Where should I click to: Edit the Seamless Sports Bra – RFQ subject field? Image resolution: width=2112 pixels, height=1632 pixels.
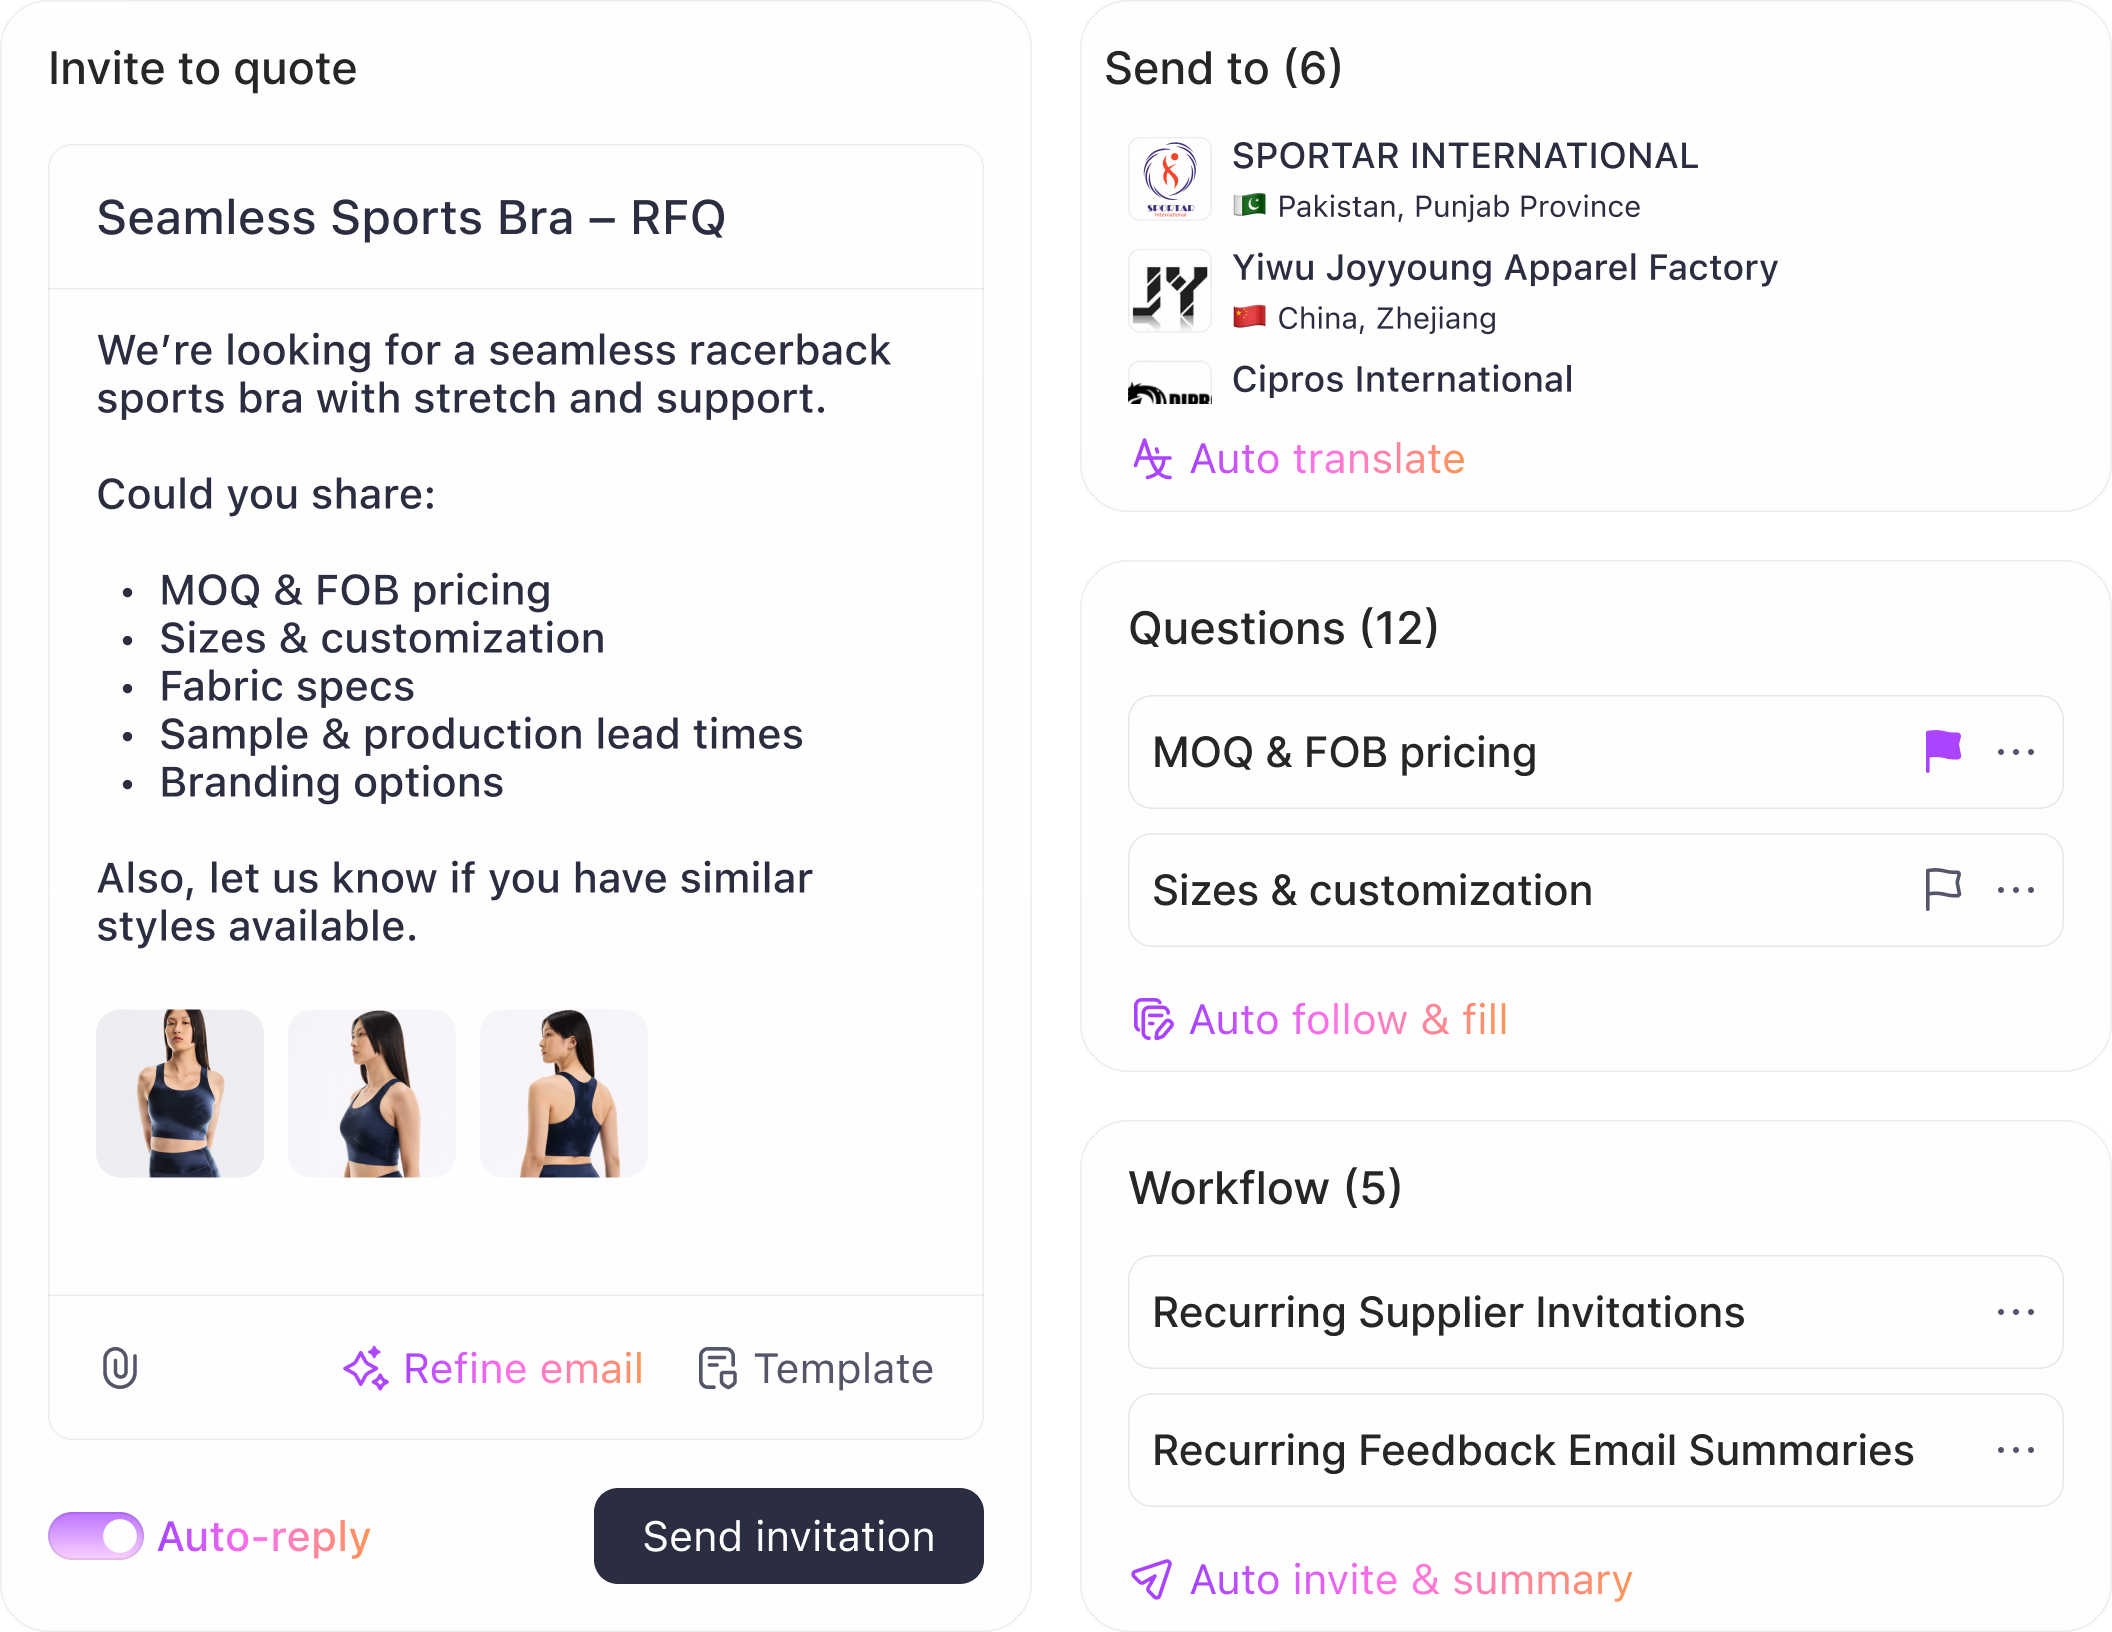point(411,218)
